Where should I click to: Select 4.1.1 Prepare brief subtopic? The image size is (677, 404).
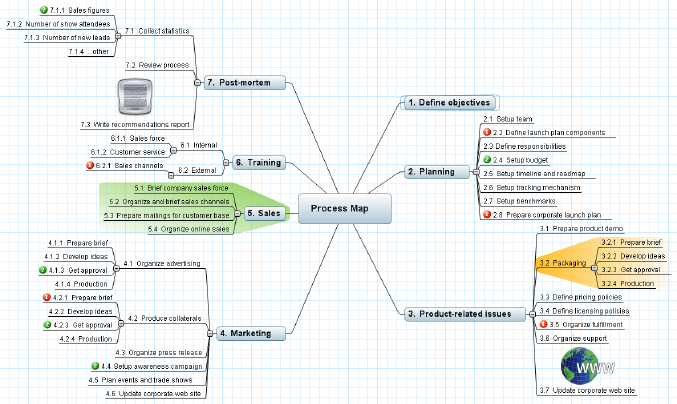pyautogui.click(x=78, y=243)
